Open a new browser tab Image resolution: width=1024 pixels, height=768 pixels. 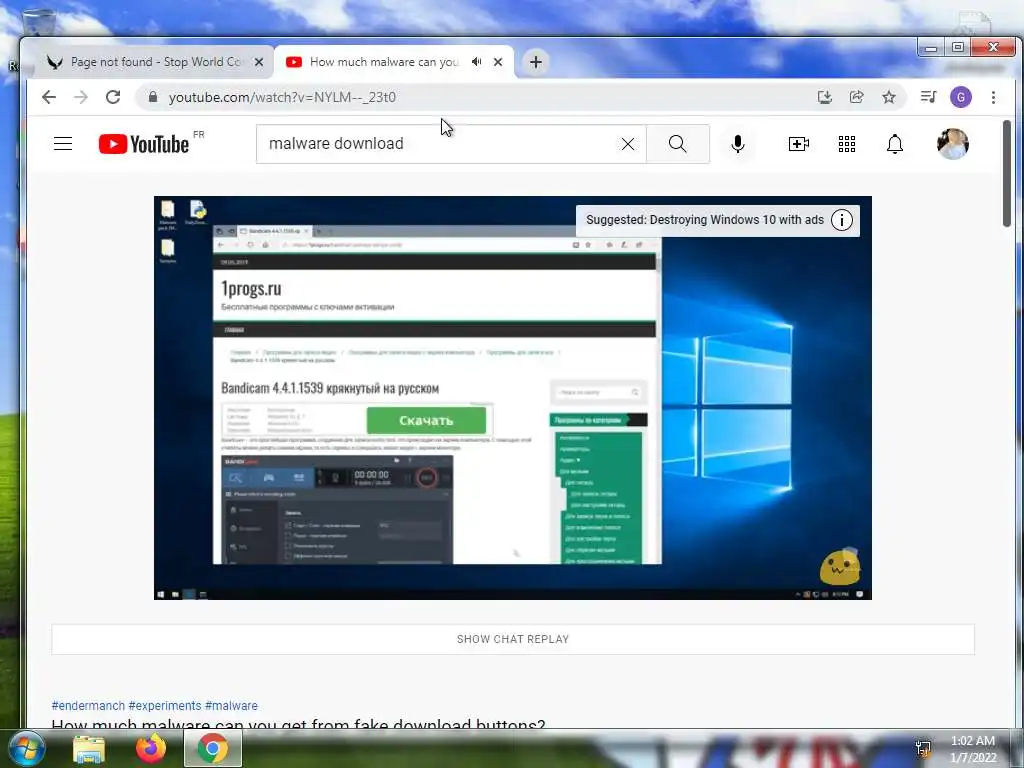[x=536, y=62]
